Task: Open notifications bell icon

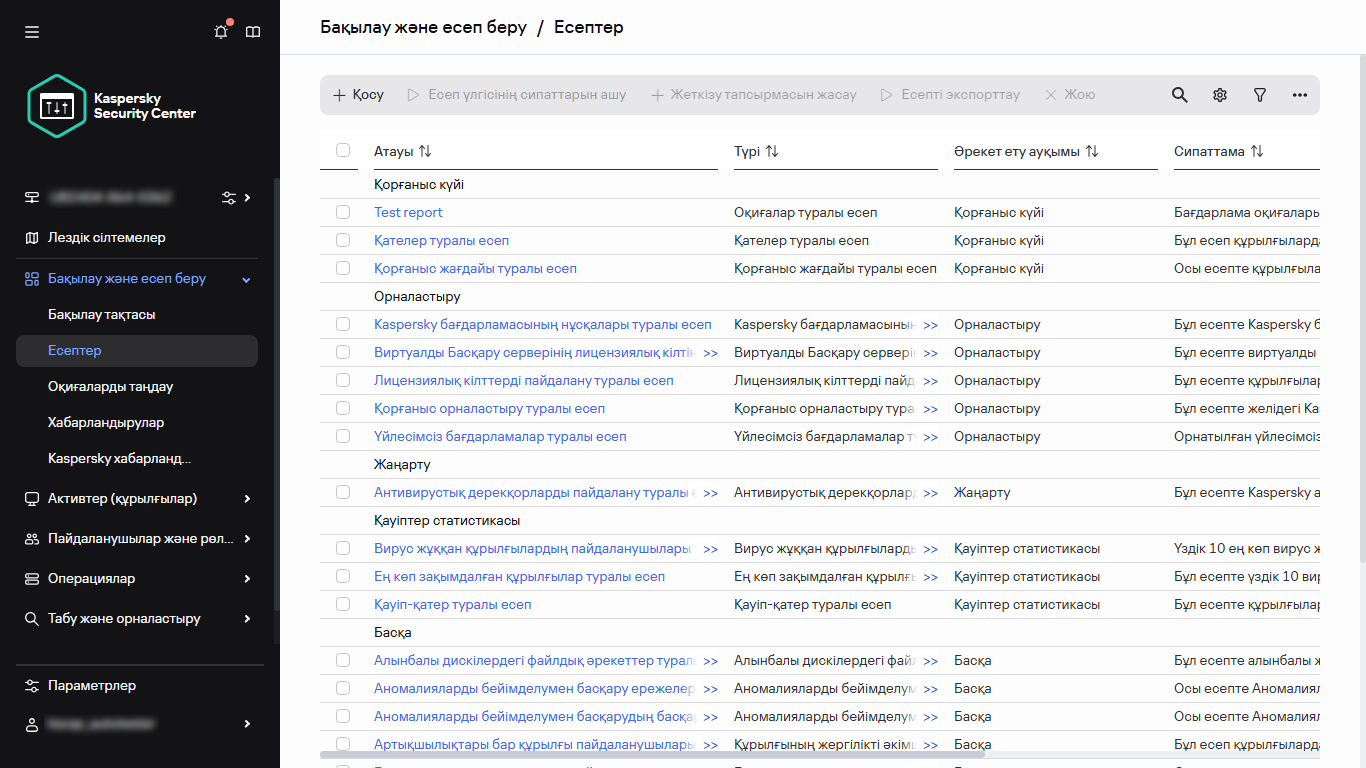Action: pyautogui.click(x=221, y=32)
